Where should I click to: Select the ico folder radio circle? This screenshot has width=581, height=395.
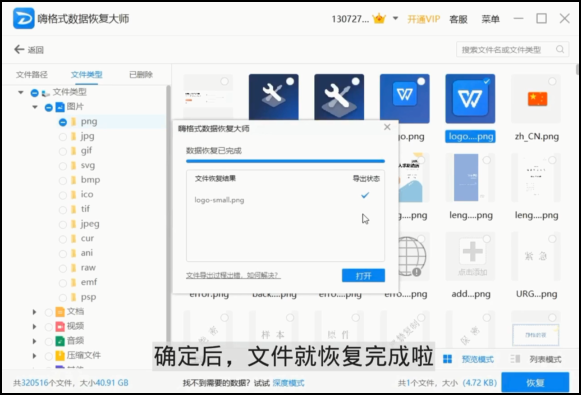tap(63, 195)
